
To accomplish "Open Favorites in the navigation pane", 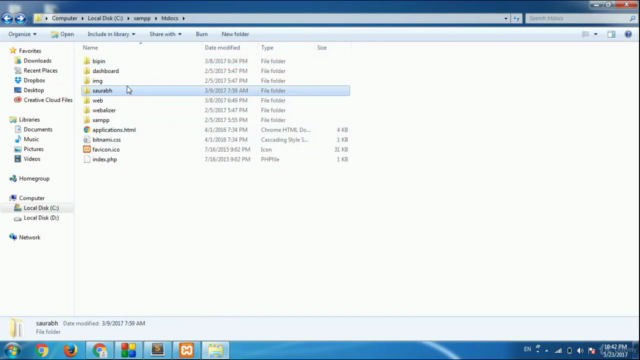I will pos(30,51).
